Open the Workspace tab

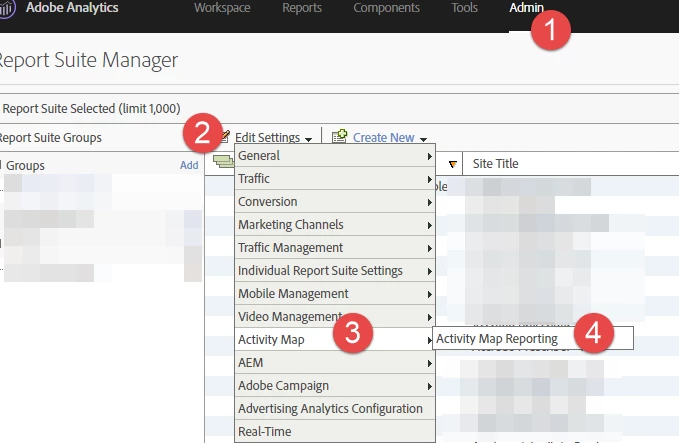[x=222, y=8]
